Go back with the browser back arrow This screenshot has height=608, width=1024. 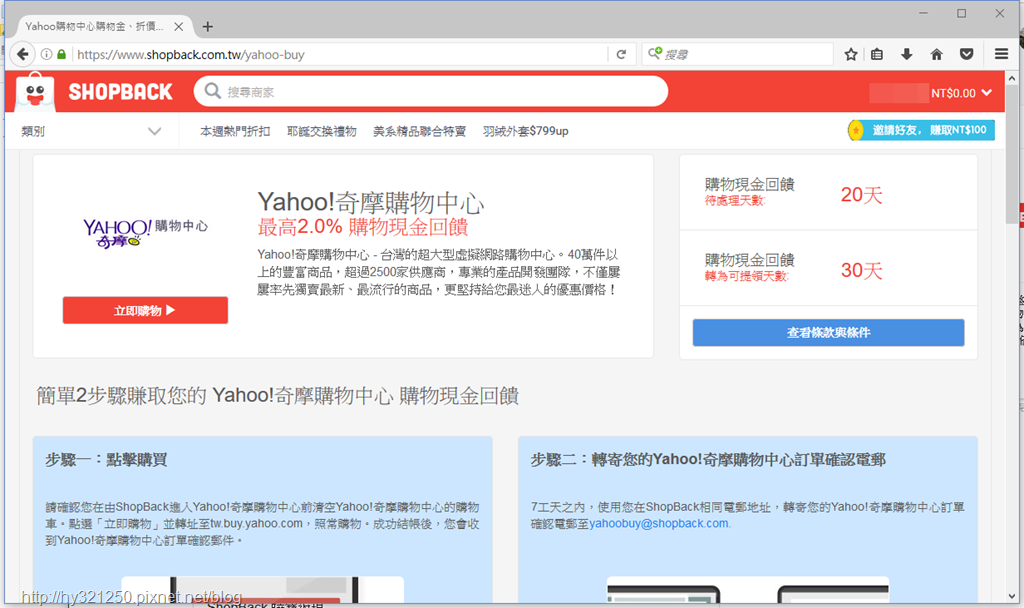pyautogui.click(x=23, y=54)
